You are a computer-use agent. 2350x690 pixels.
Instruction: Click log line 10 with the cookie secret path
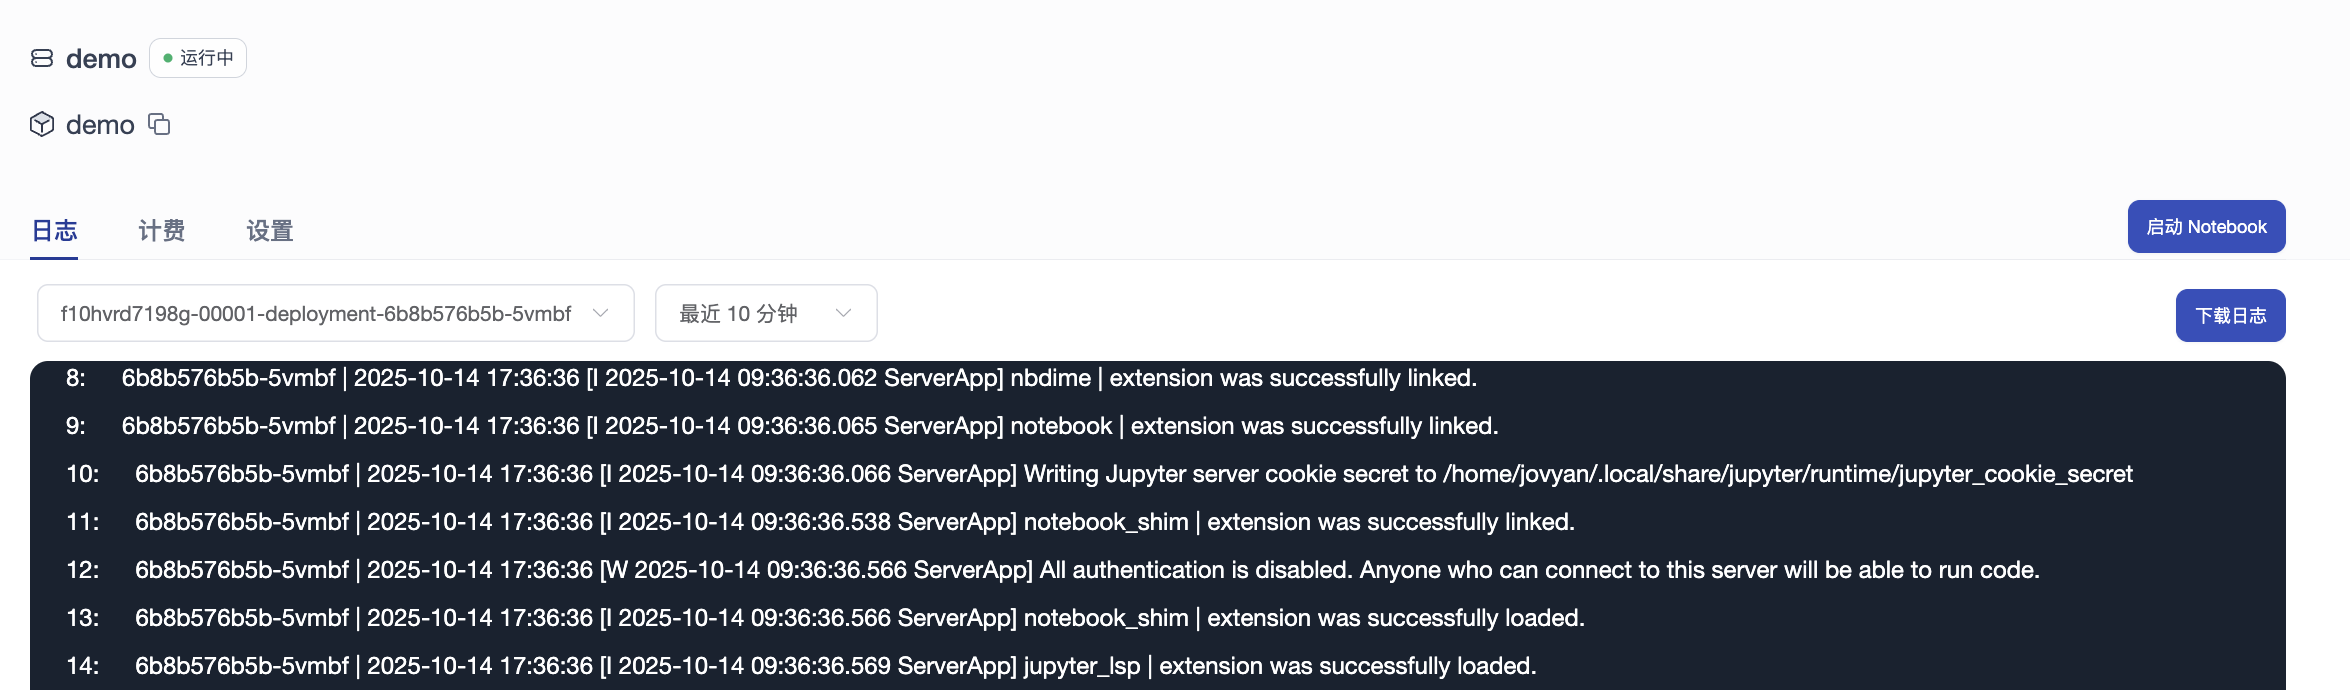(x=1133, y=474)
